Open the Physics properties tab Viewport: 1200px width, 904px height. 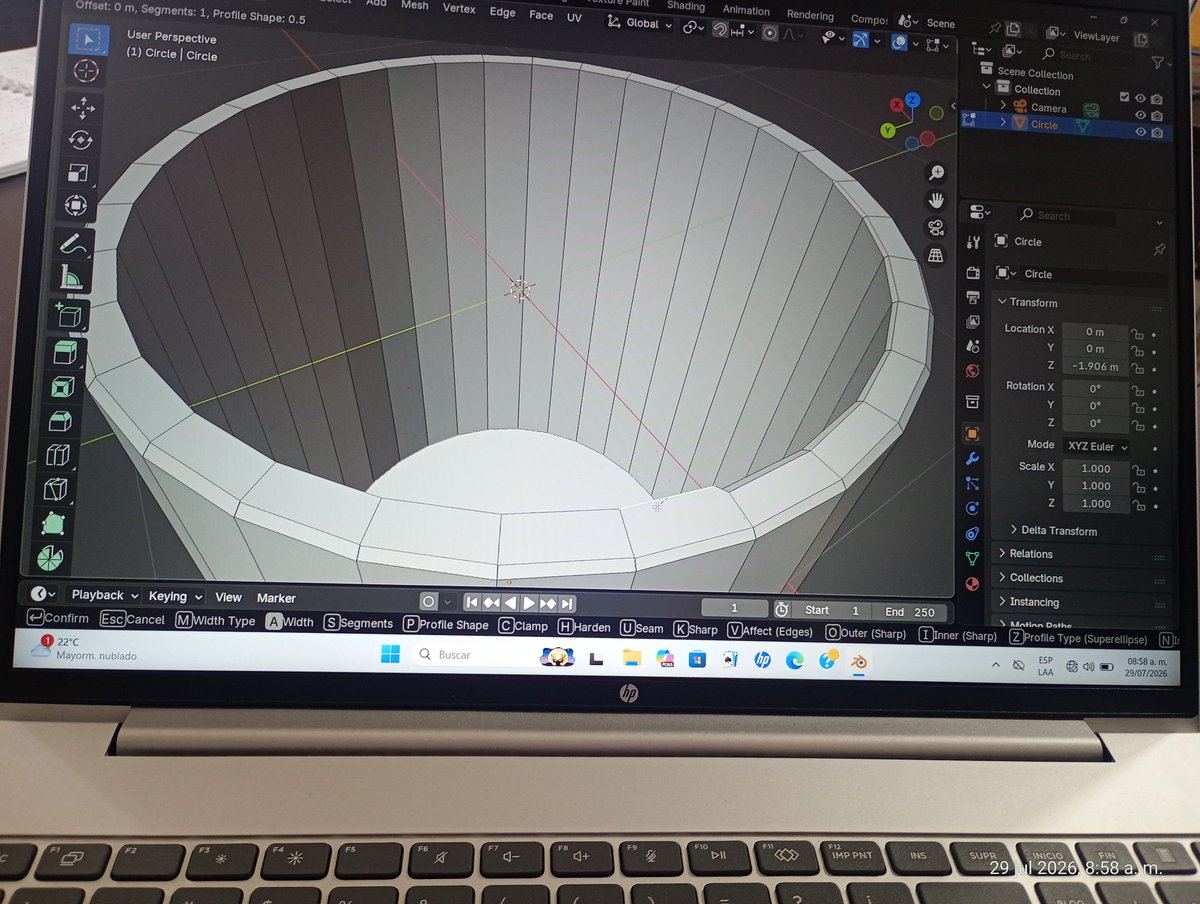point(973,508)
